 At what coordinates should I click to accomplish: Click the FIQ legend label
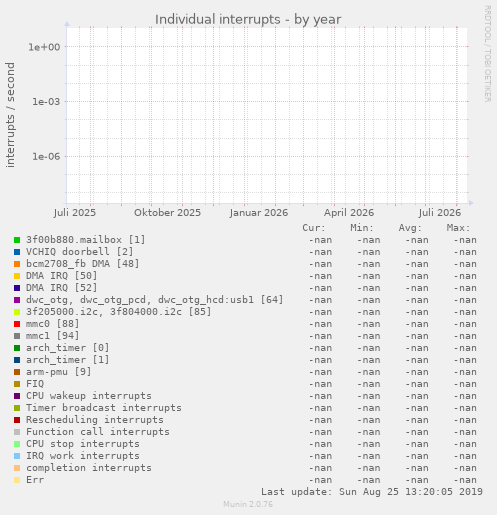click(35, 384)
